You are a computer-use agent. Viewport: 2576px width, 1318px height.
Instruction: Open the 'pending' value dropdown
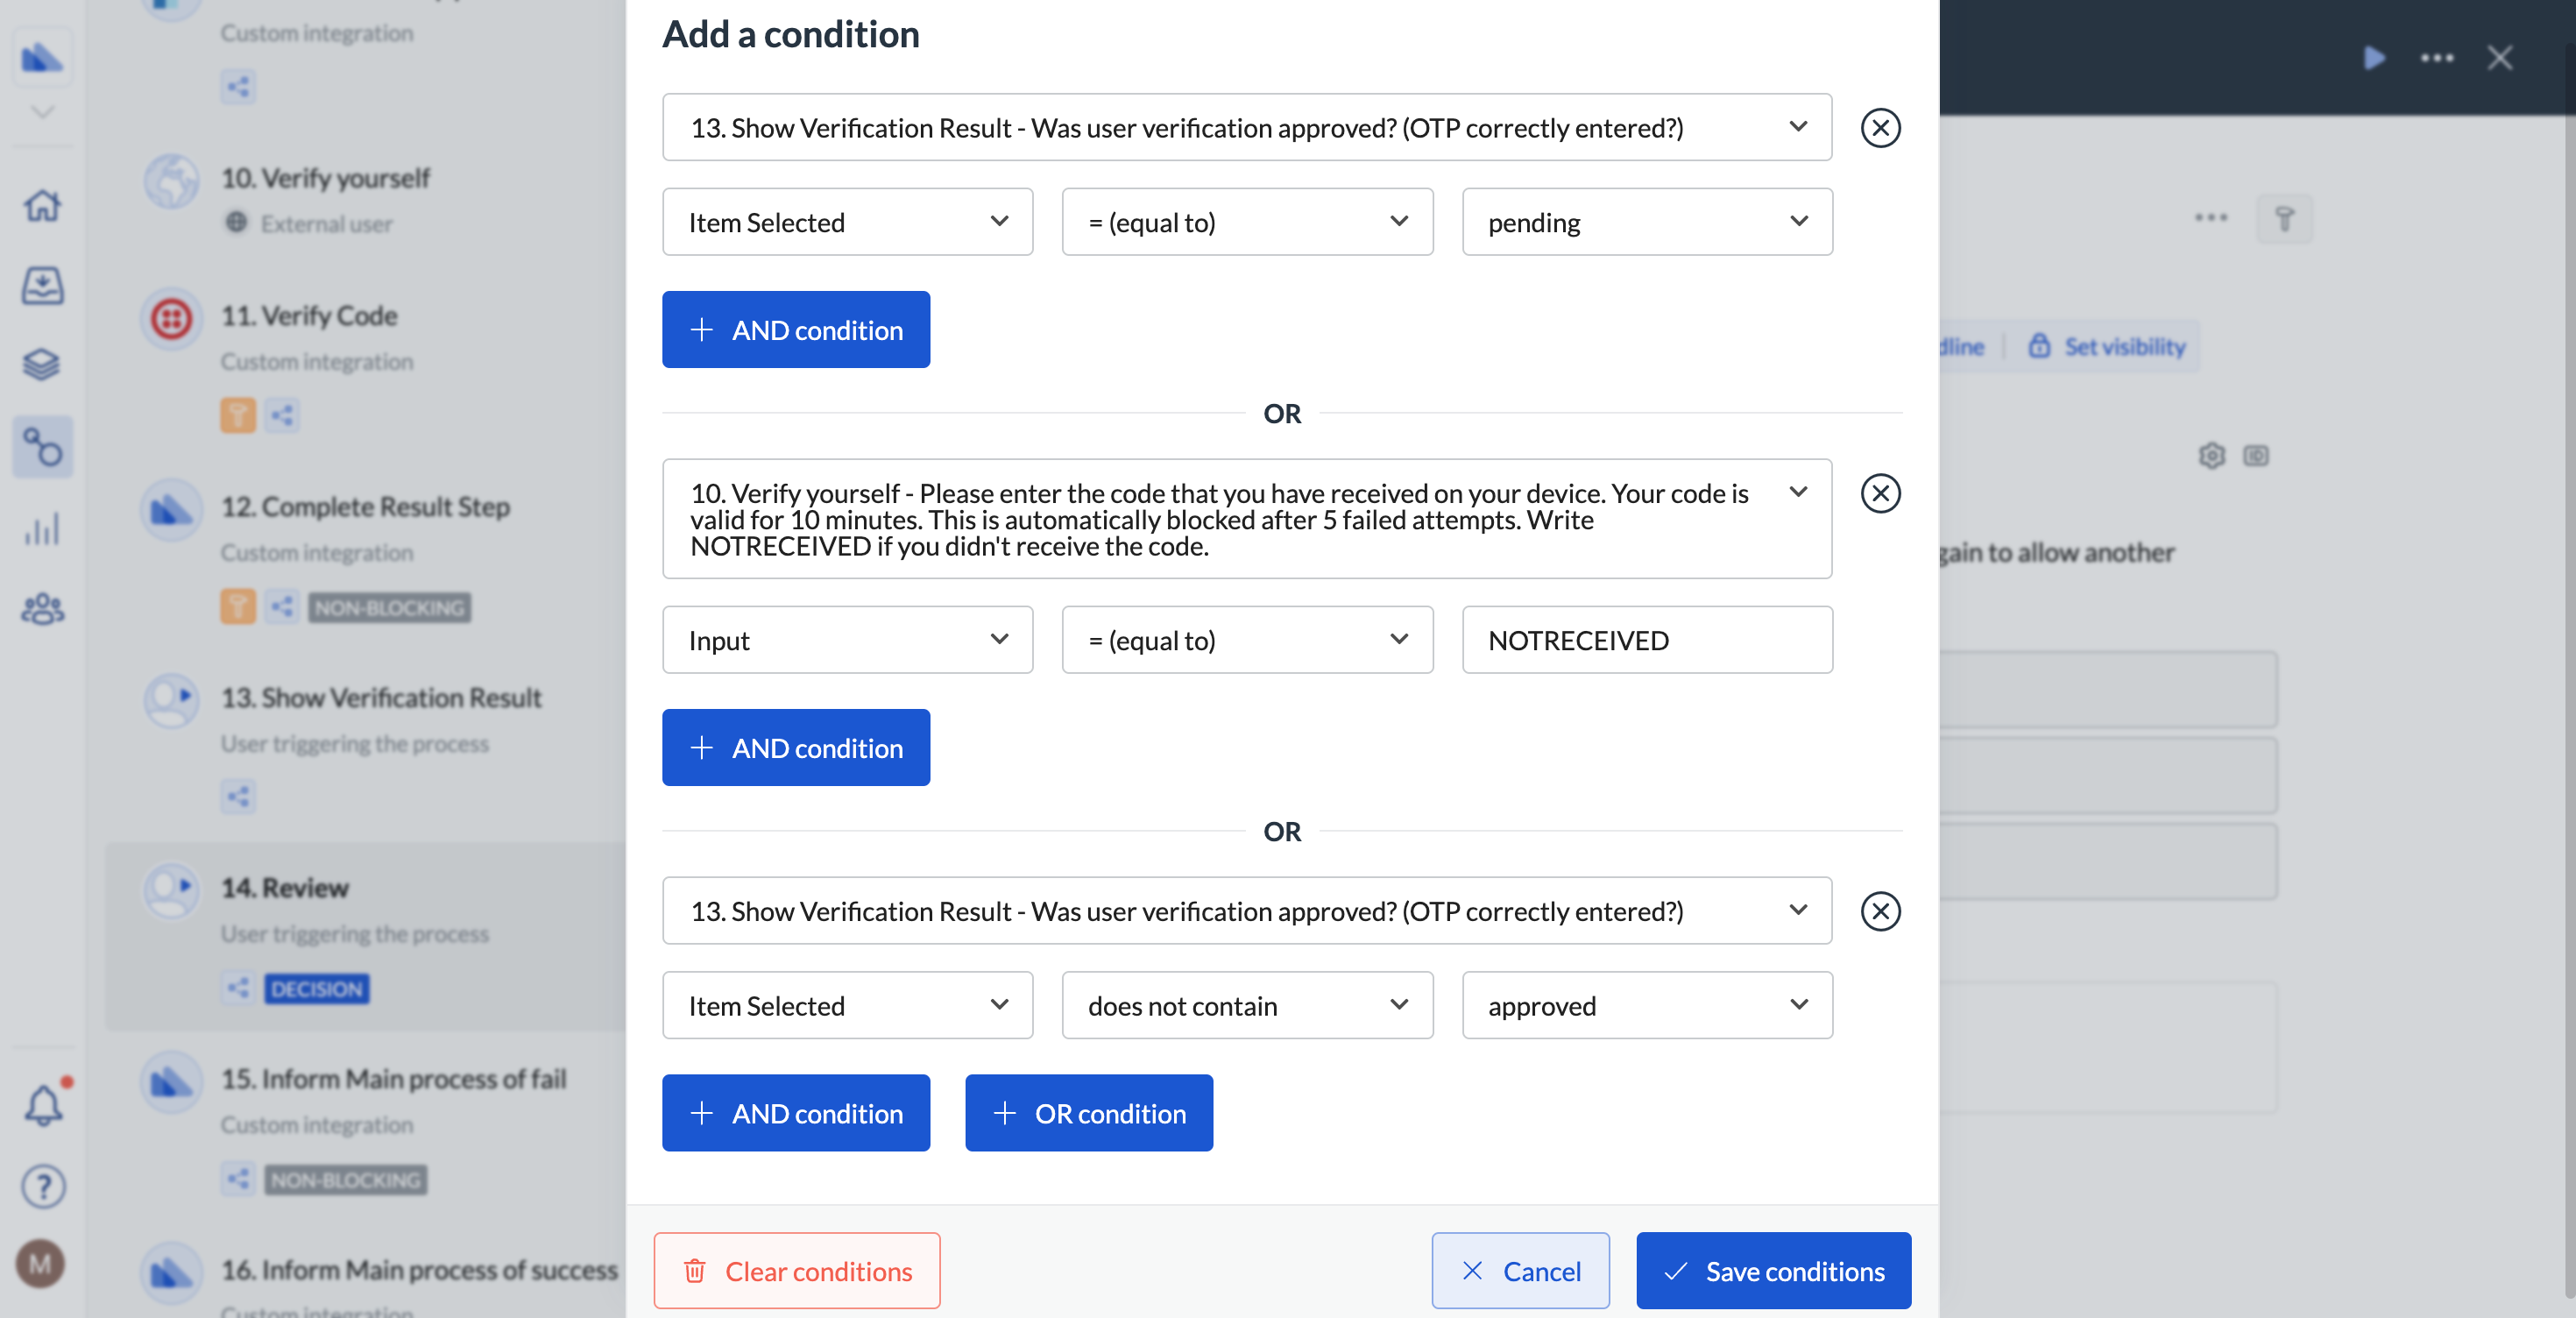click(1646, 222)
